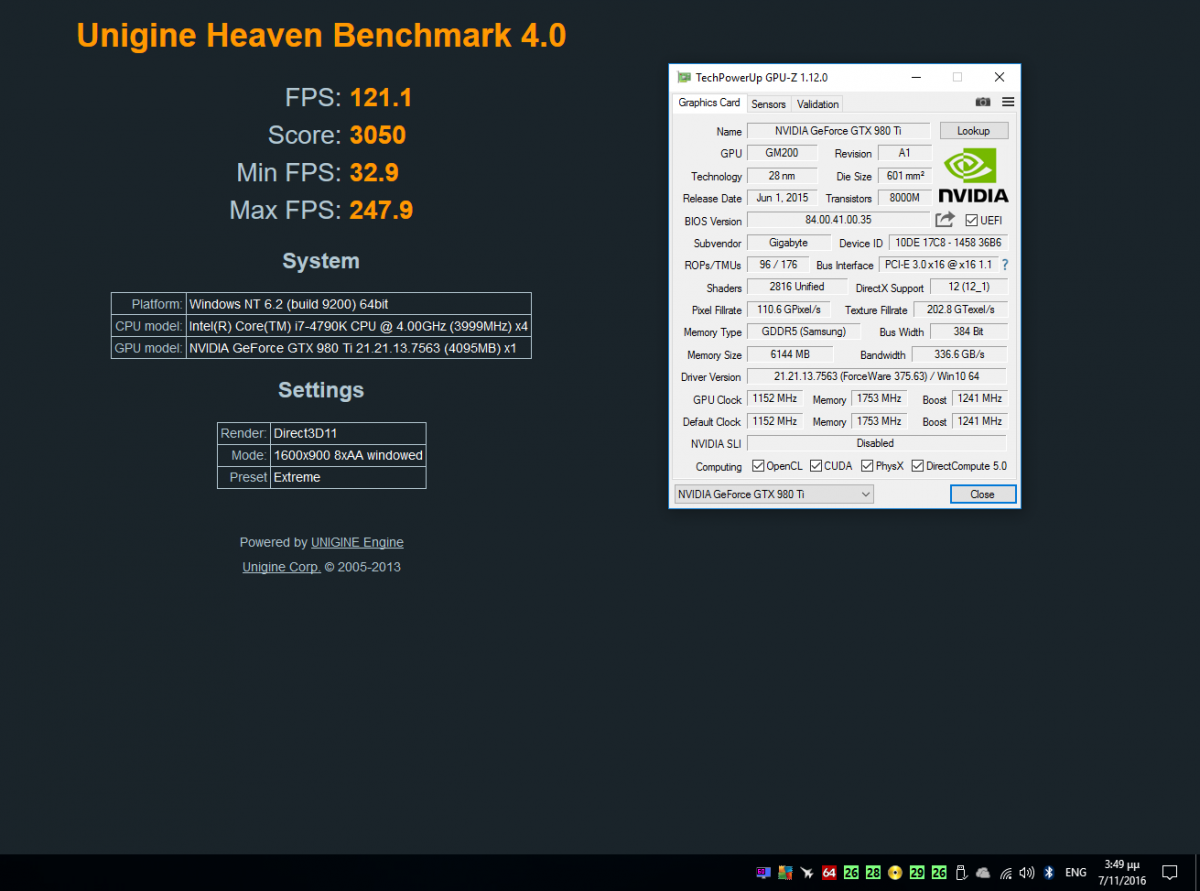Image resolution: width=1200 pixels, height=891 pixels.
Task: Switch to the Graphics Card tab
Action: point(709,103)
